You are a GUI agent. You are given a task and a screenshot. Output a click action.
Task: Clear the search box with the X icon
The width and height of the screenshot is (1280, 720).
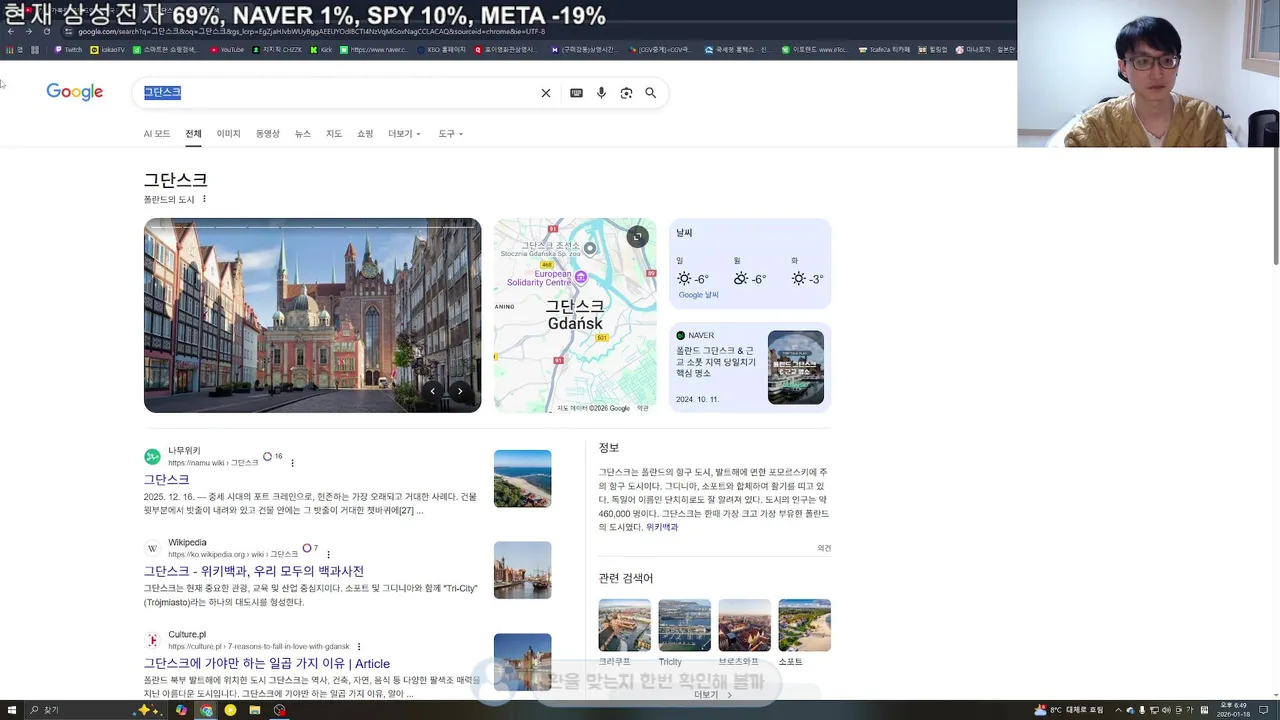546,93
